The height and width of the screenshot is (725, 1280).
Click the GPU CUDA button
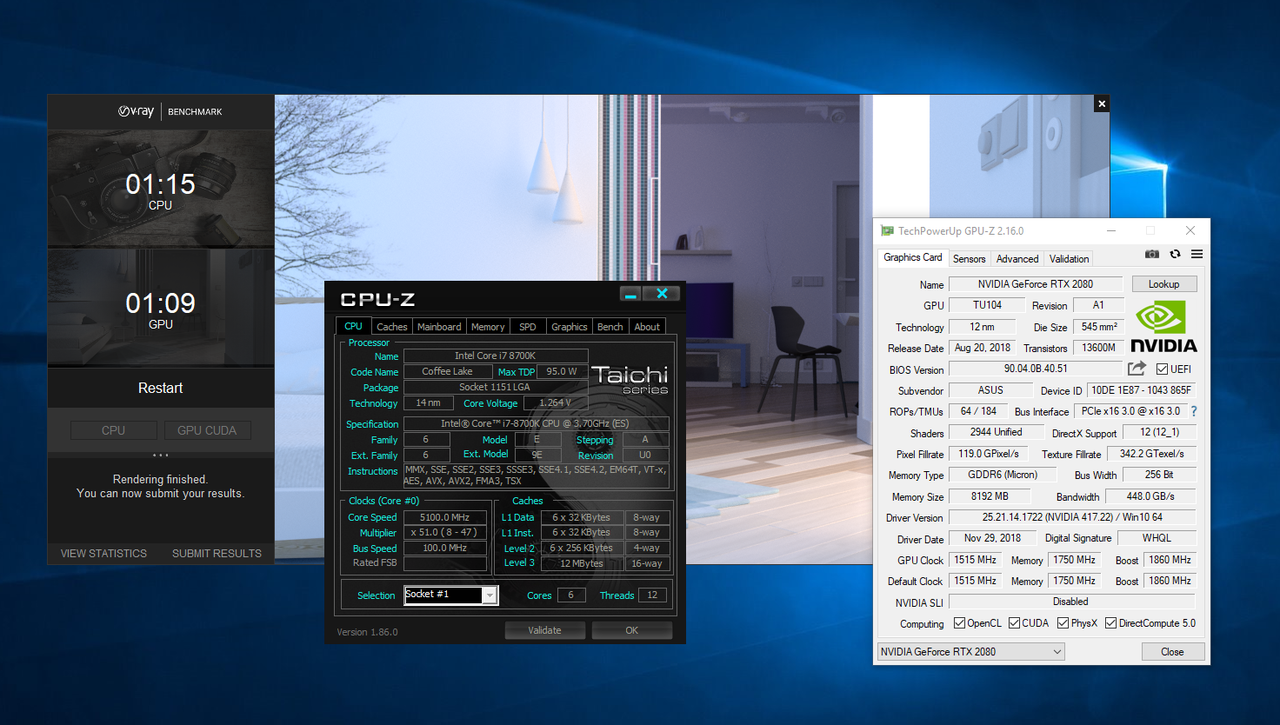click(207, 430)
